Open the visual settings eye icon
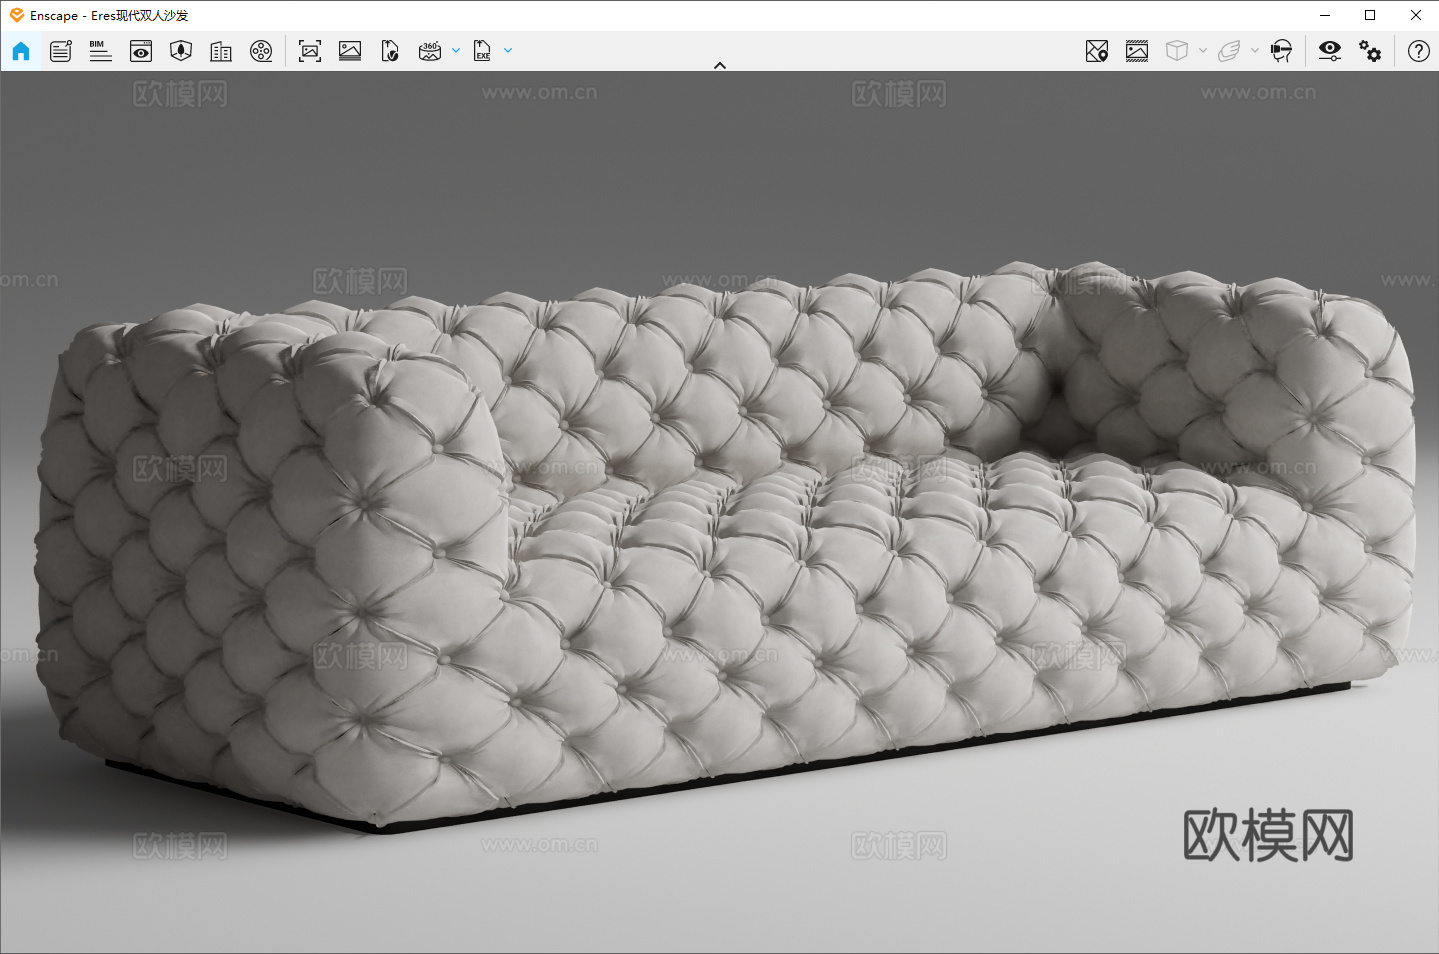 coord(1330,51)
